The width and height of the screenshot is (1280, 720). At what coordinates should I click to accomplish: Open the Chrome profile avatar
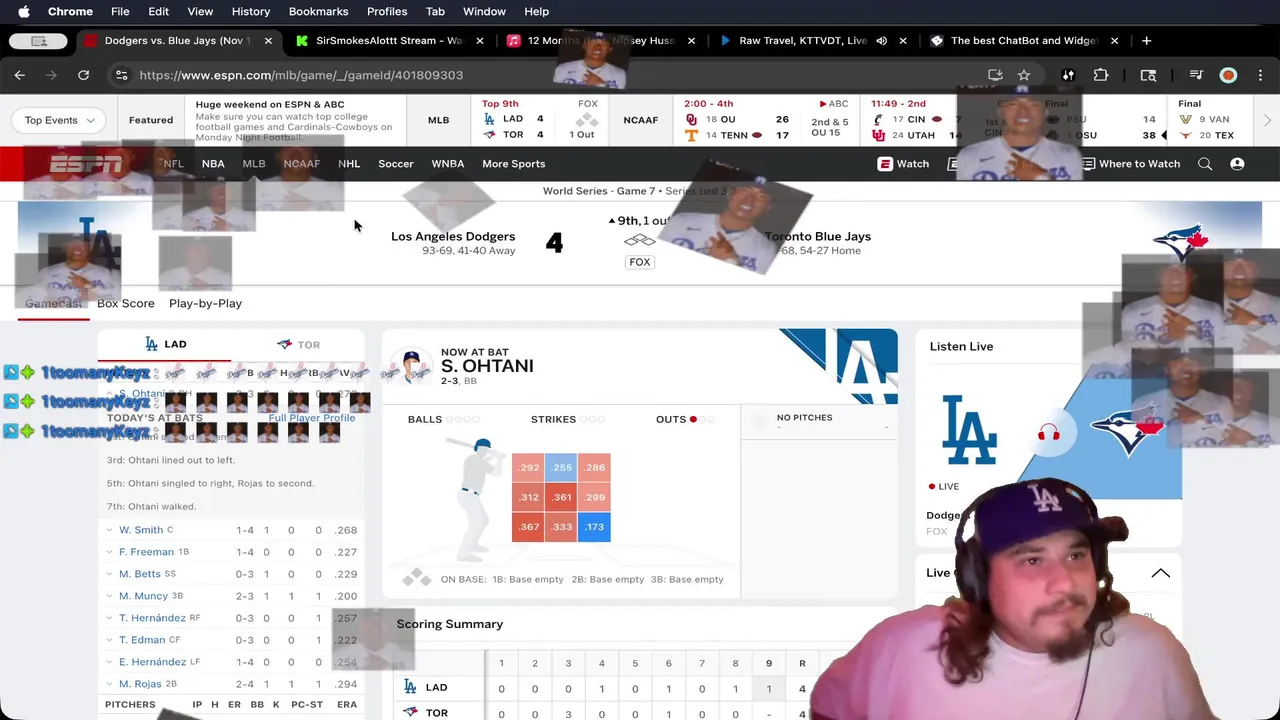tap(1229, 75)
